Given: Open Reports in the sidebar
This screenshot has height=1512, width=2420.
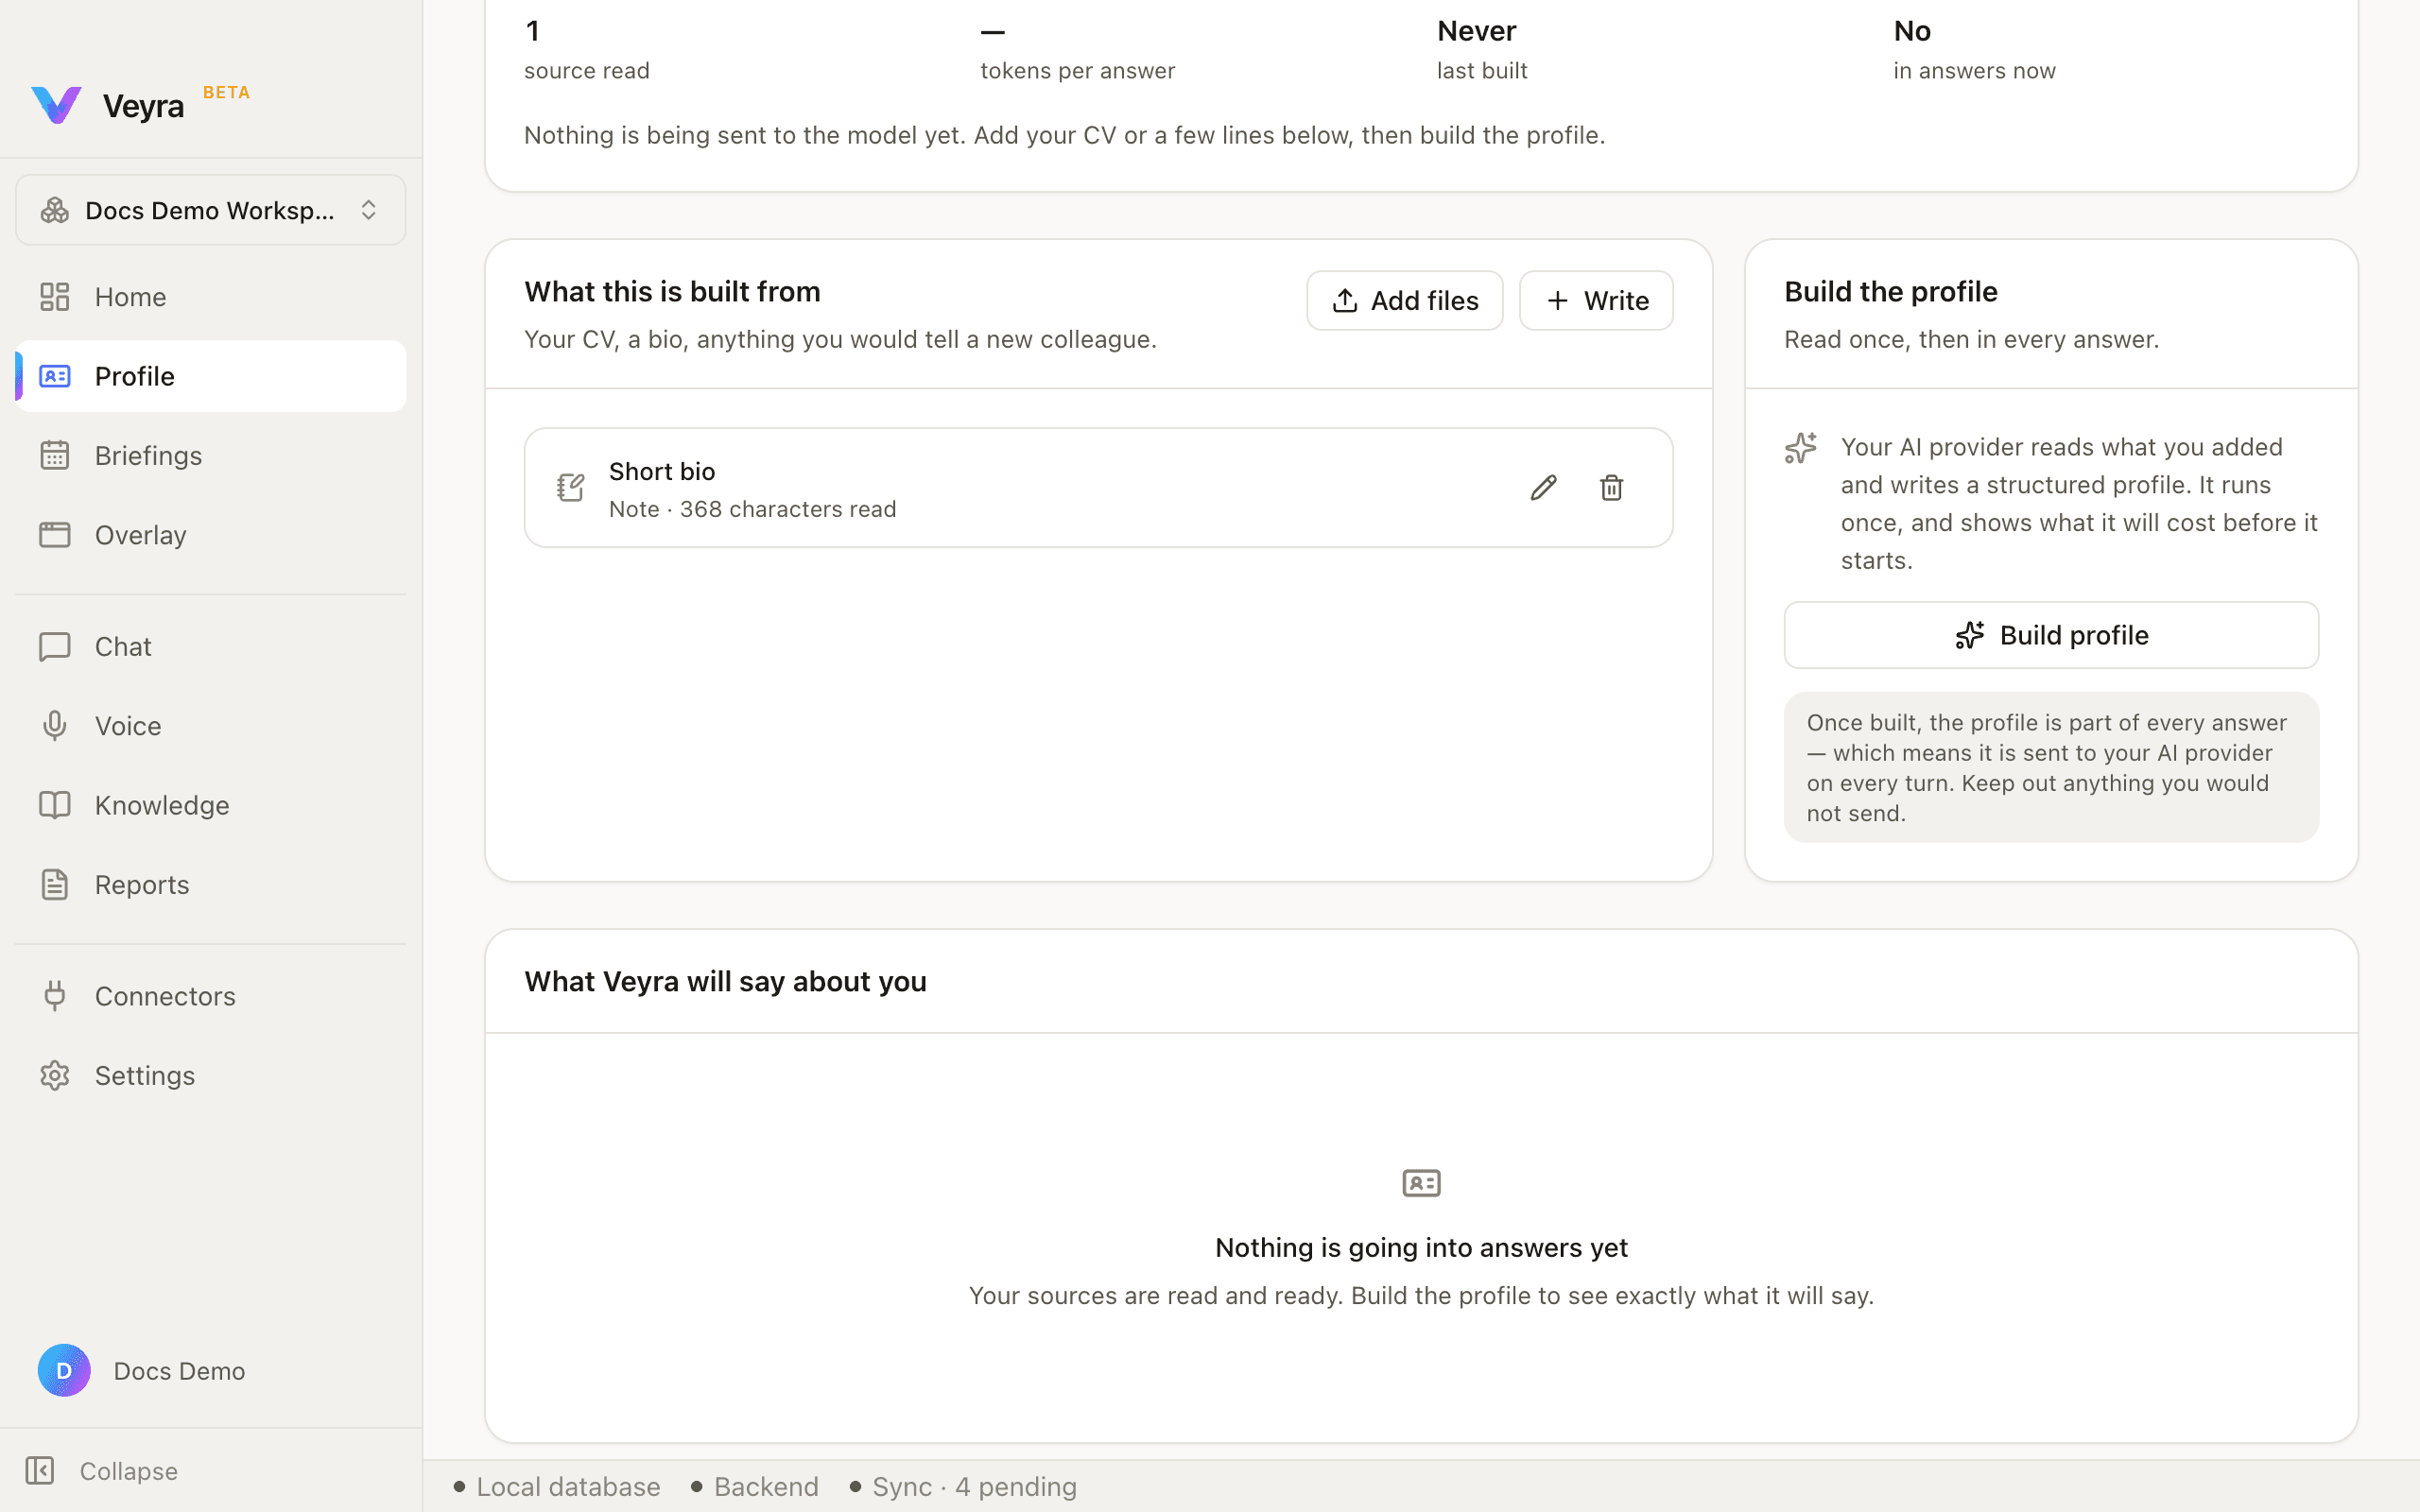Looking at the screenshot, I should tap(211, 885).
